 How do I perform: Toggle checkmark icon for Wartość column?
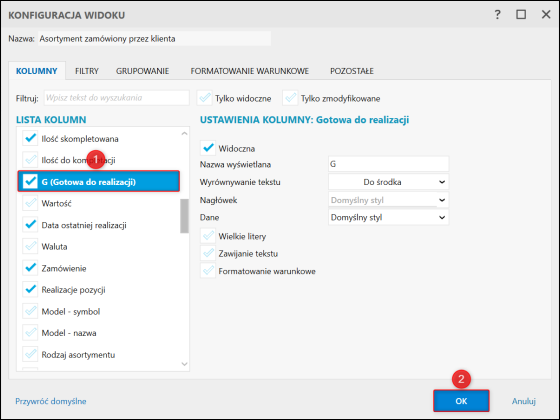click(x=30, y=203)
